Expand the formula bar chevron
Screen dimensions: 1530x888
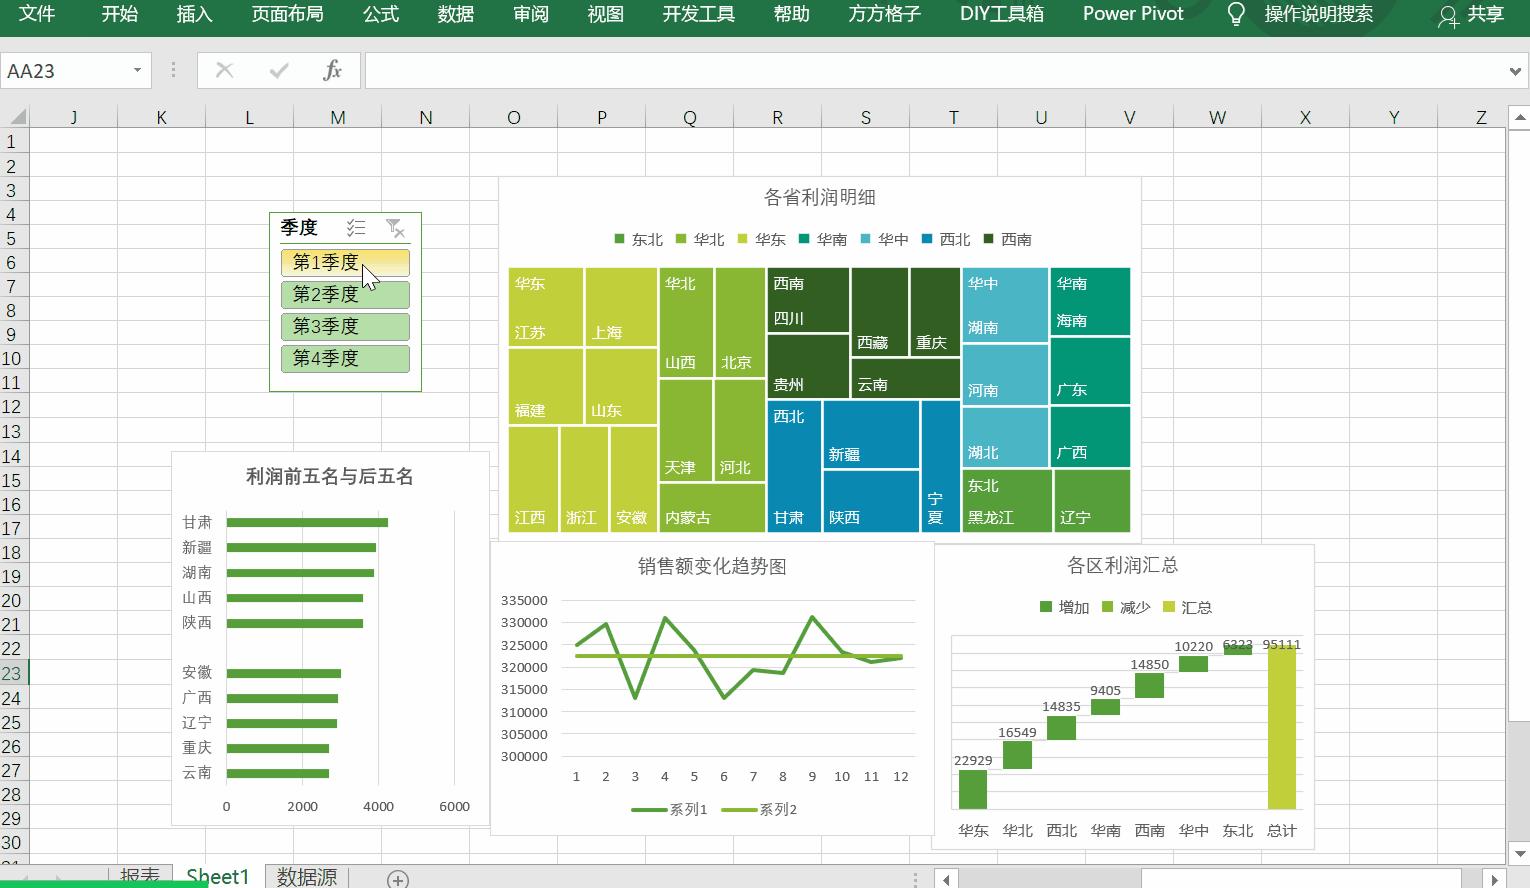pos(1515,71)
